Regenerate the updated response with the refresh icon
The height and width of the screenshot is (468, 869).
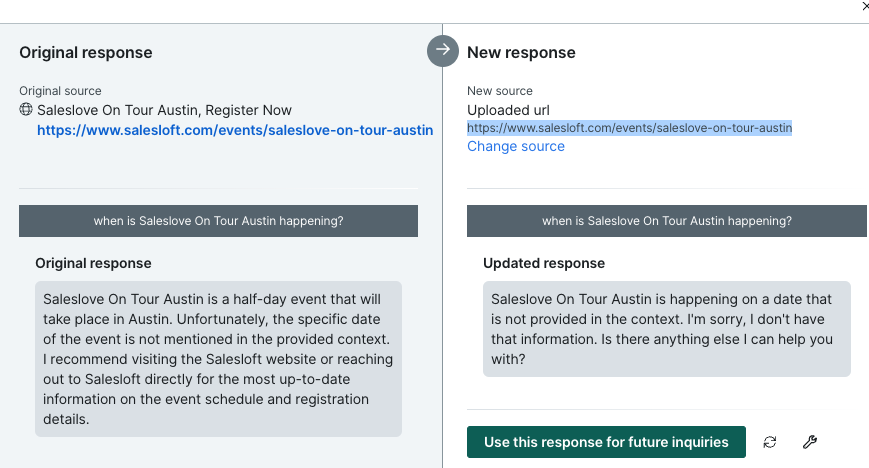[x=770, y=442]
